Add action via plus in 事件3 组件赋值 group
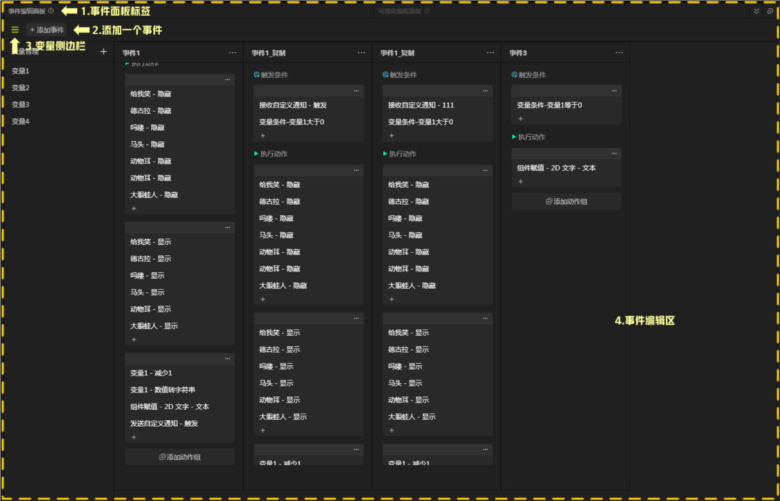Viewport: 780px width, 501px height. [x=520, y=182]
